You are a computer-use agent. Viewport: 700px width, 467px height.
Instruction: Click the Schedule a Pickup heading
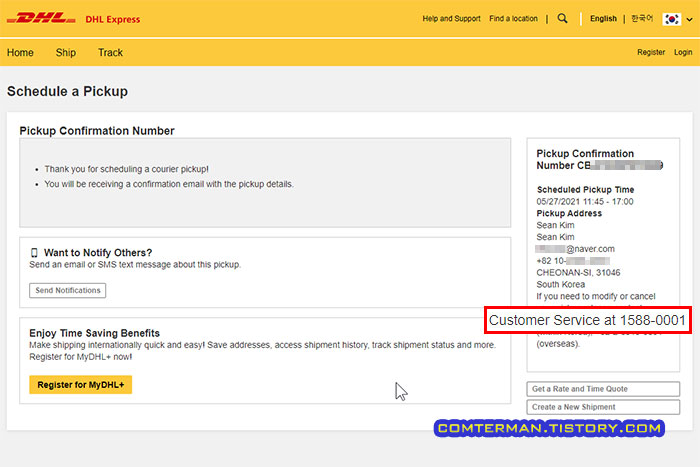(67, 91)
